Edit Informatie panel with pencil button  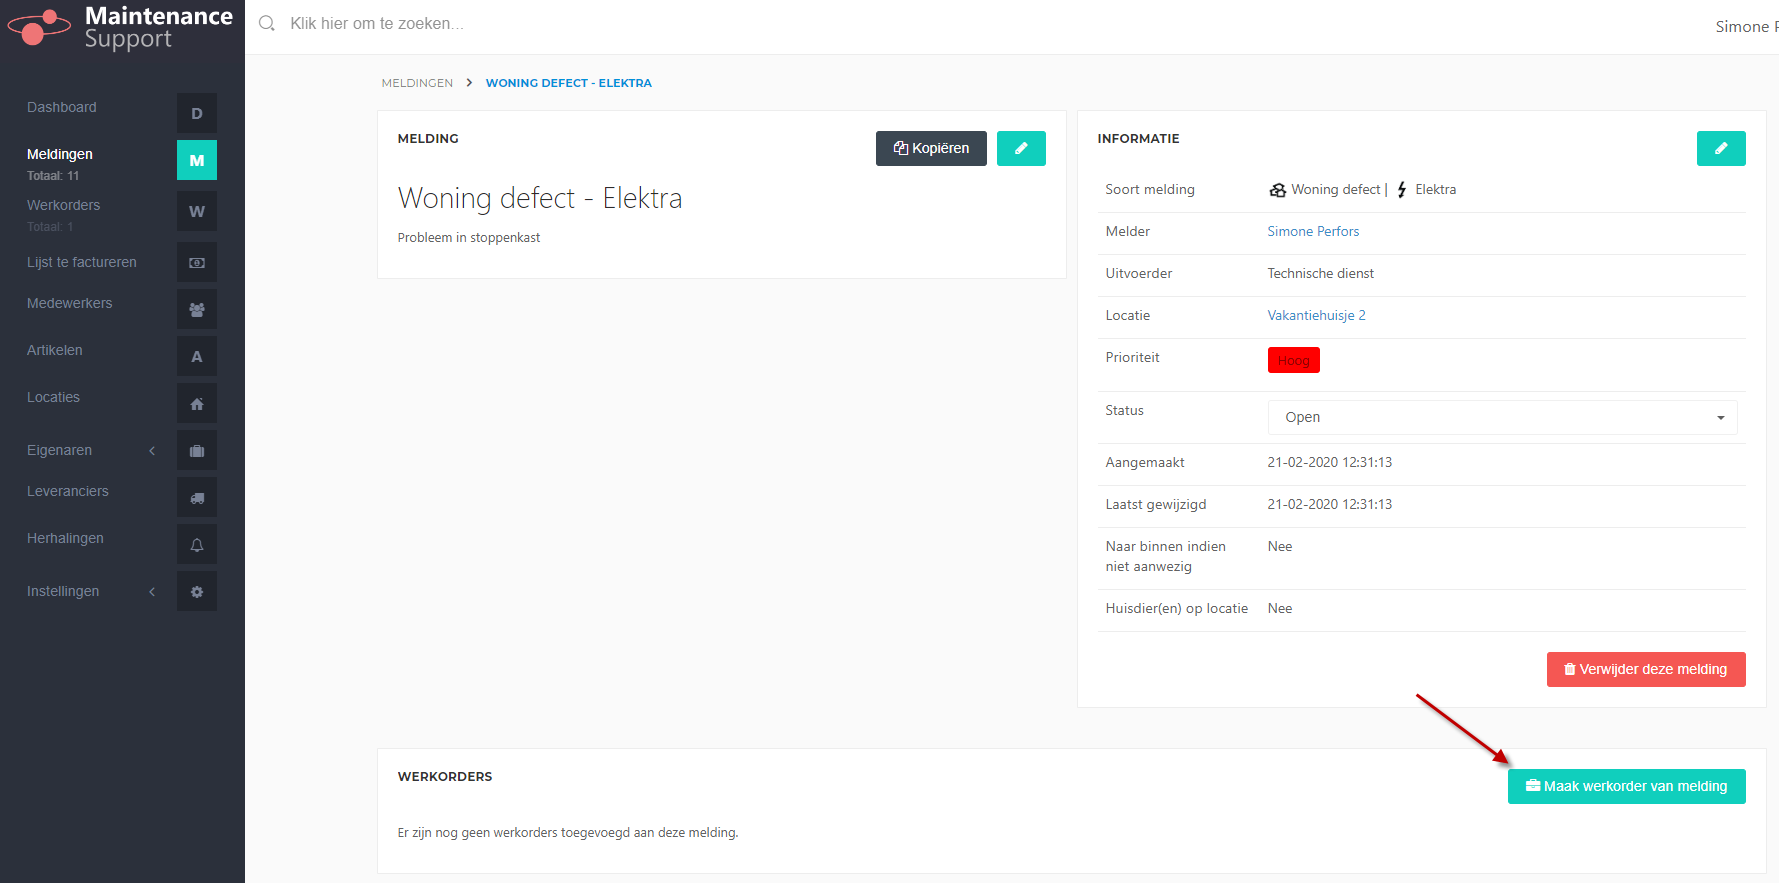(1721, 148)
